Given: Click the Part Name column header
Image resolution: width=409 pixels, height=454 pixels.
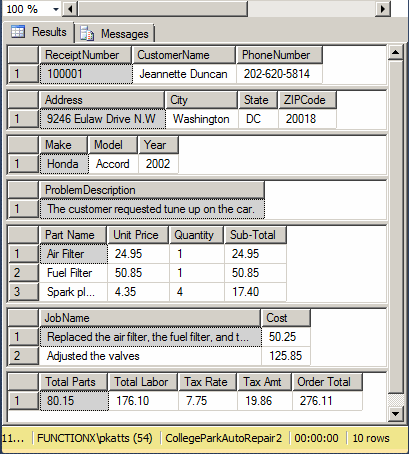Looking at the screenshot, I should [73, 235].
